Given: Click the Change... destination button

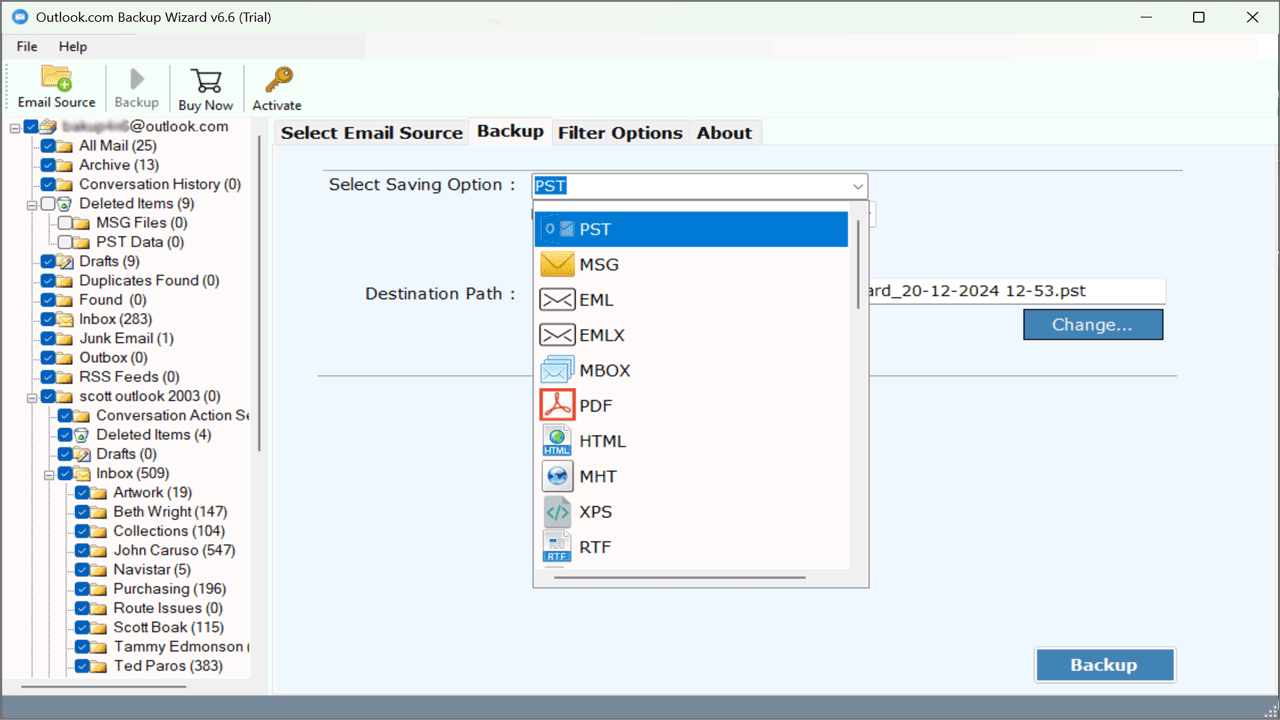Looking at the screenshot, I should click(x=1092, y=325).
